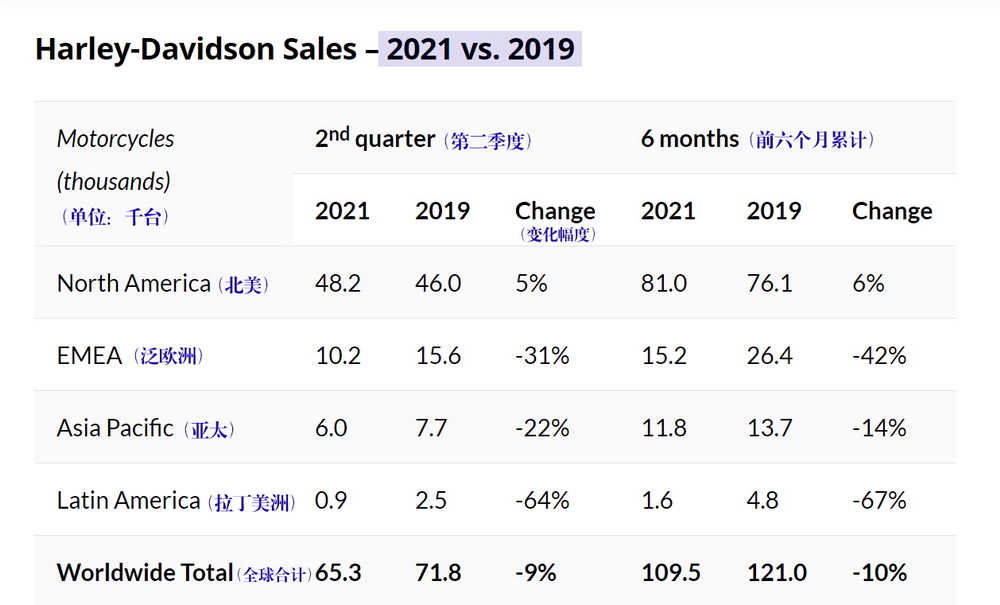Select the '2nd quarter' column group header
Viewport: 1000px width, 605px height.
(x=423, y=139)
